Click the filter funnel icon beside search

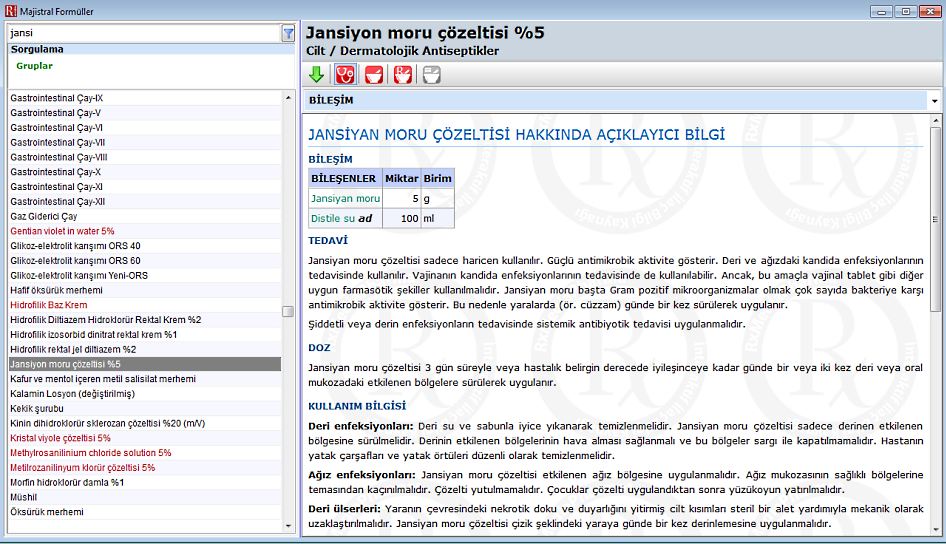click(x=288, y=34)
